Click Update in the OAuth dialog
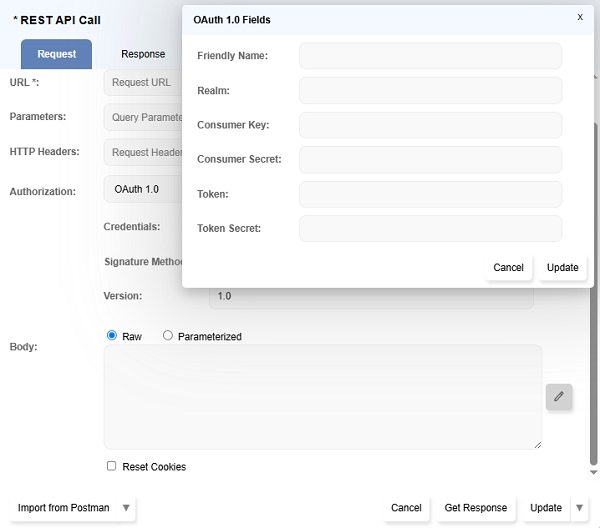Screen dimensions: 600x528 click(562, 267)
